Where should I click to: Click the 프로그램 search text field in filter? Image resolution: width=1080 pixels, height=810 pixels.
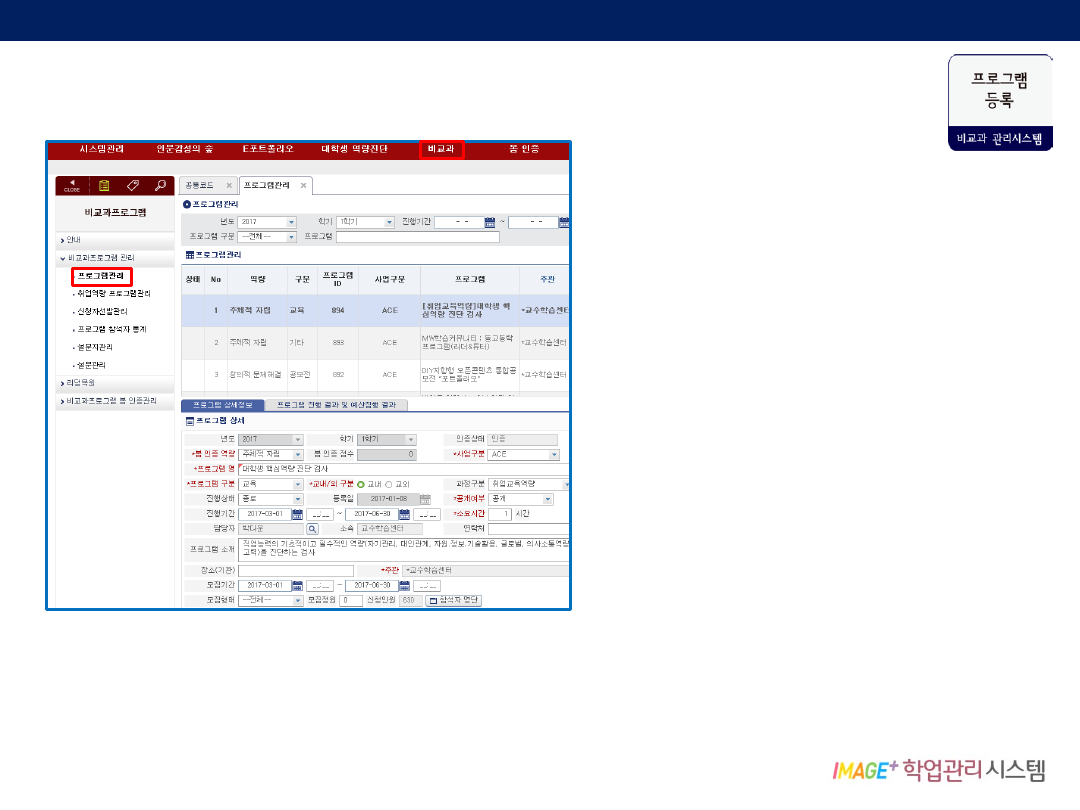click(417, 237)
